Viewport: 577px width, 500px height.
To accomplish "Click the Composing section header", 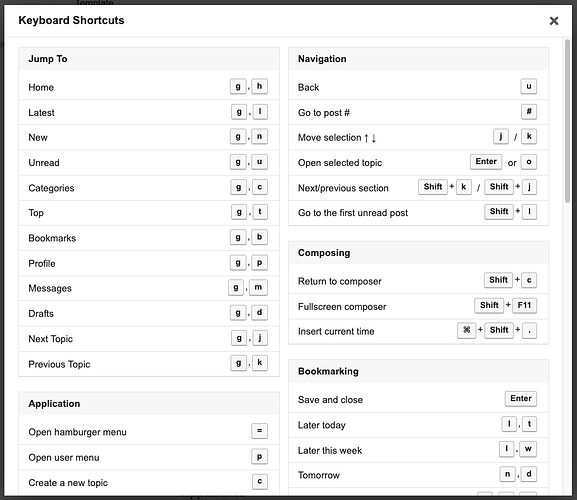I will coord(418,253).
